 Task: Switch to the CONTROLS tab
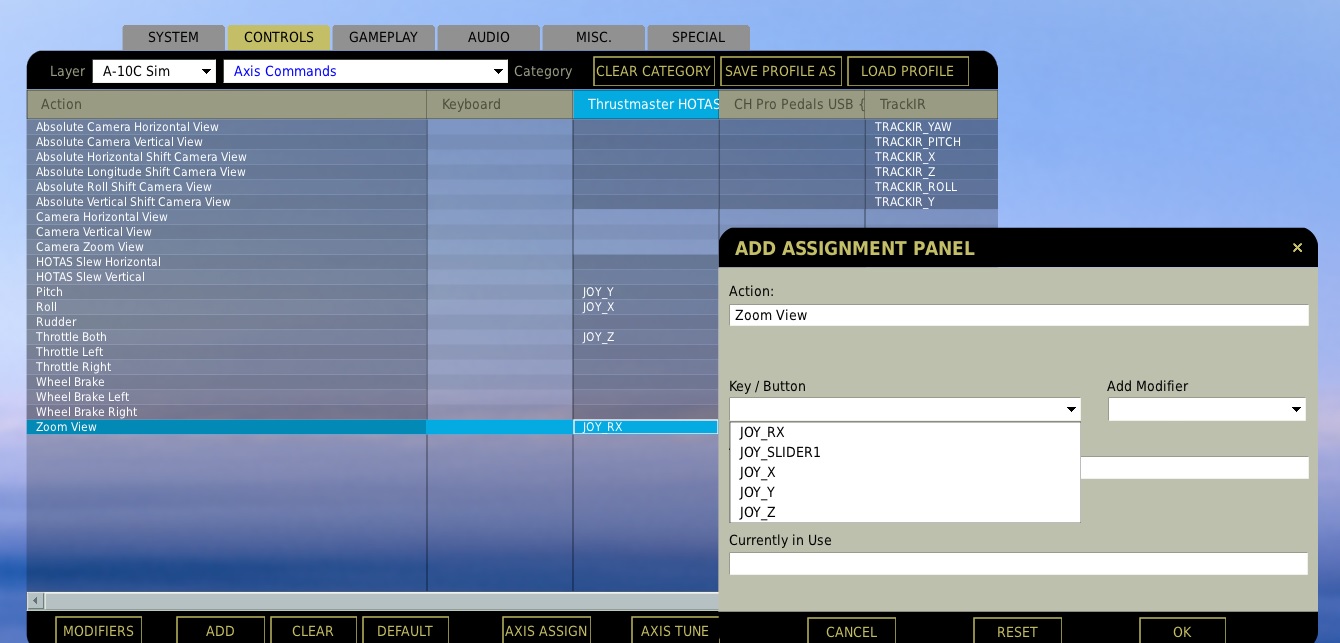[x=279, y=37]
